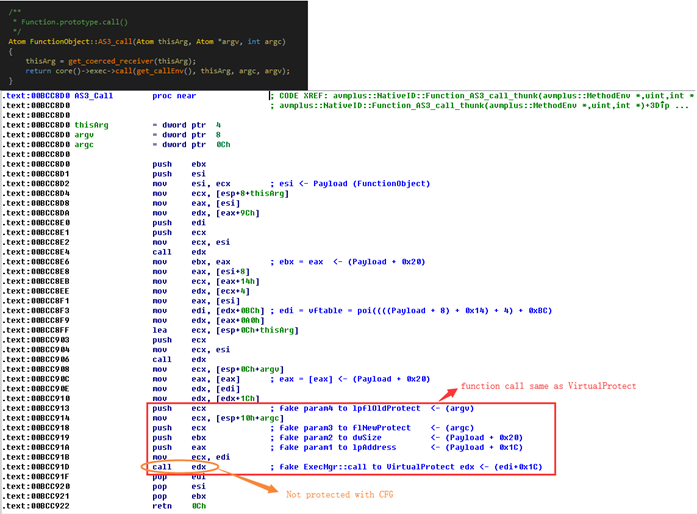The image size is (697, 514).
Task: Click the AS3_Call procedure name
Action: [x=93, y=96]
